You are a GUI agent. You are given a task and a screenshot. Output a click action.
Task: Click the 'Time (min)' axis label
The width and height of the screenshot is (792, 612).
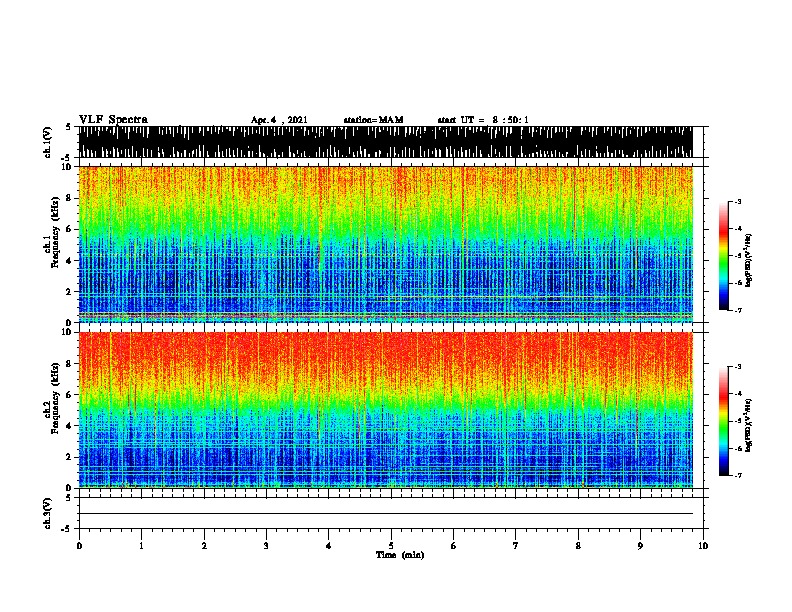[x=400, y=555]
